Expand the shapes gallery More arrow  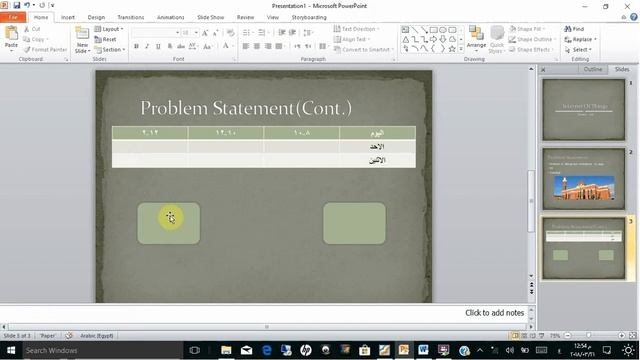[x=461, y=49]
